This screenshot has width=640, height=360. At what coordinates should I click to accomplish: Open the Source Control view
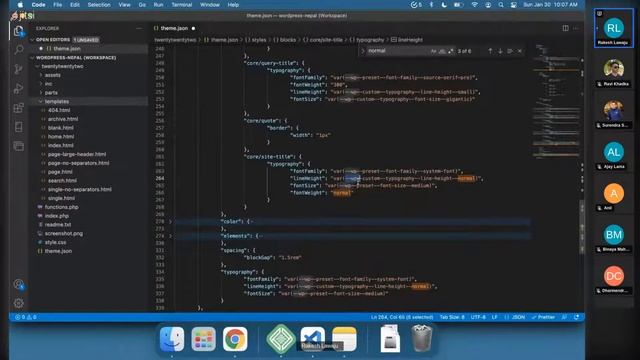coord(18,69)
